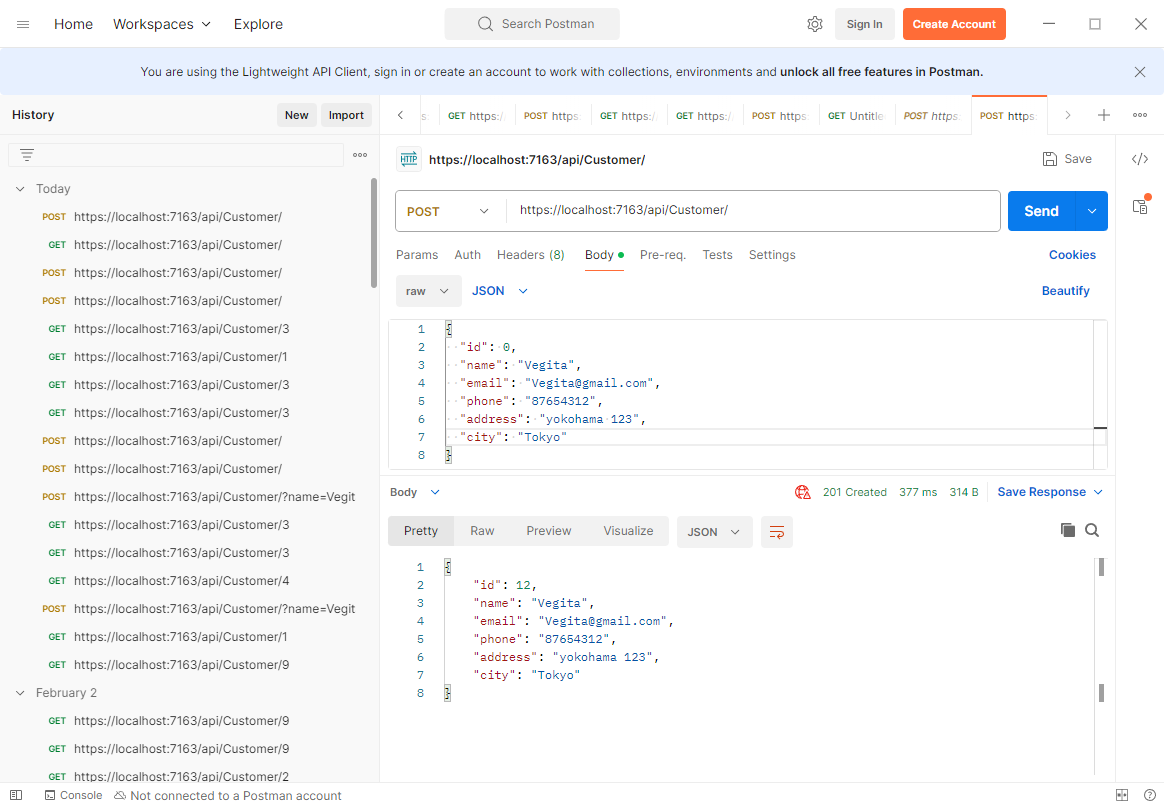Toggle response line wrap icon
Viewport: 1164px width, 807px height.
click(x=776, y=532)
